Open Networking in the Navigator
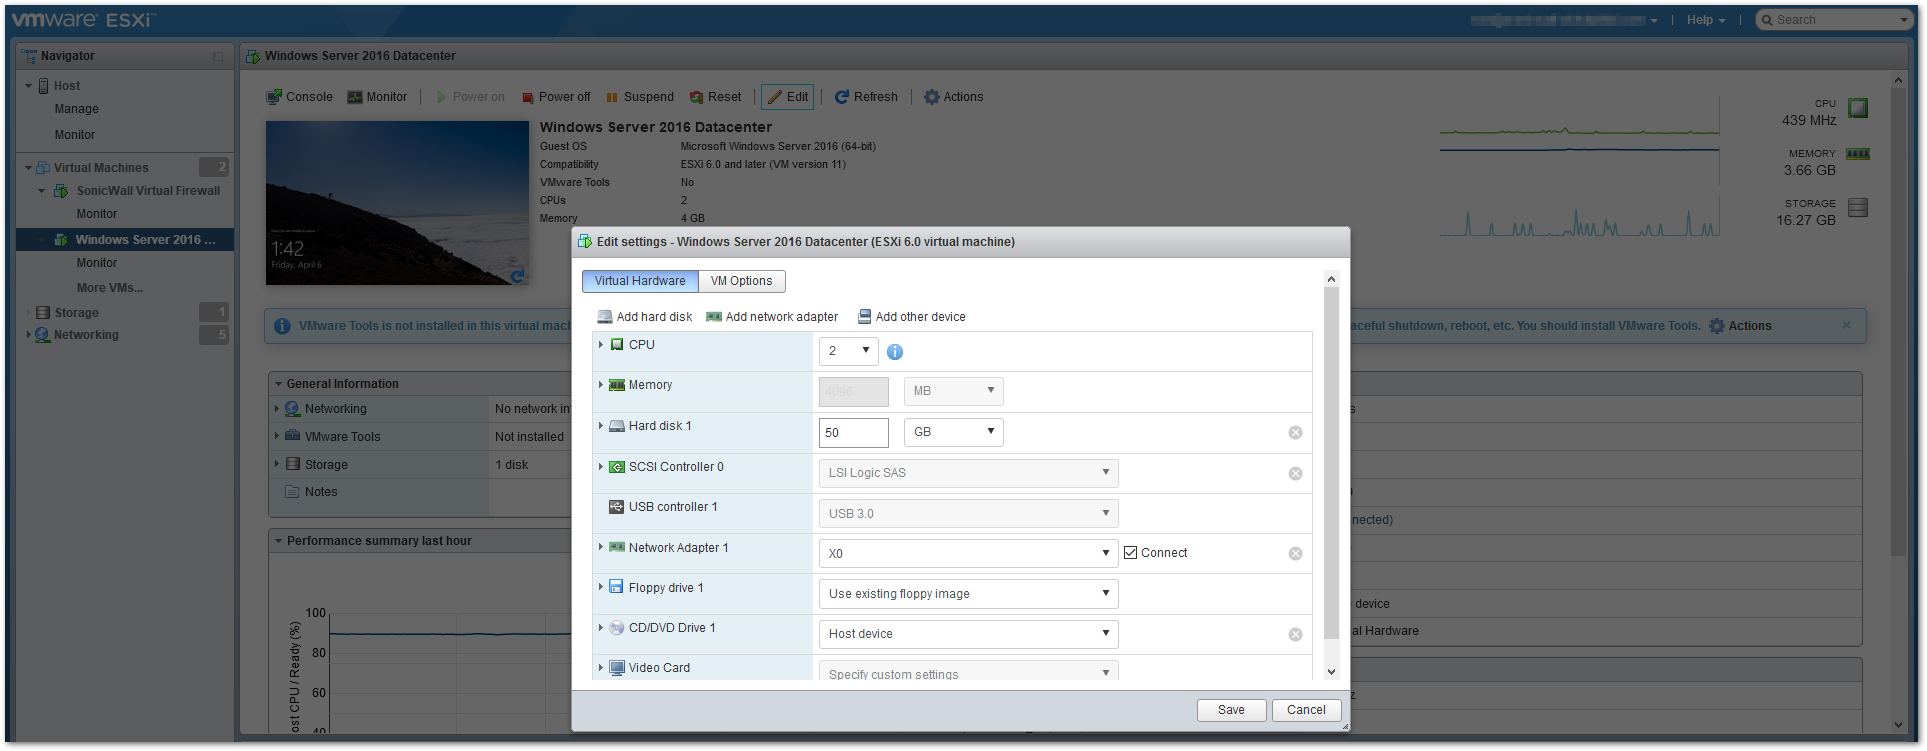Screen dimensions: 1927x751 click(86, 335)
